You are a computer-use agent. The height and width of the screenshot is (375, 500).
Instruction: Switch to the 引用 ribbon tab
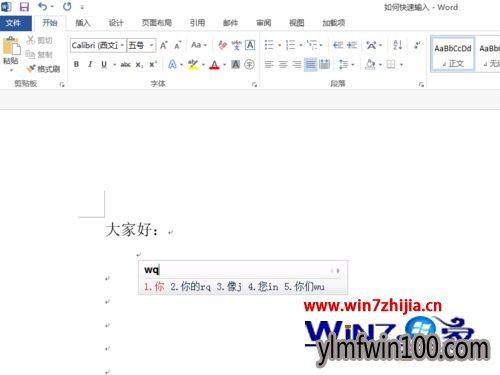pos(197,23)
